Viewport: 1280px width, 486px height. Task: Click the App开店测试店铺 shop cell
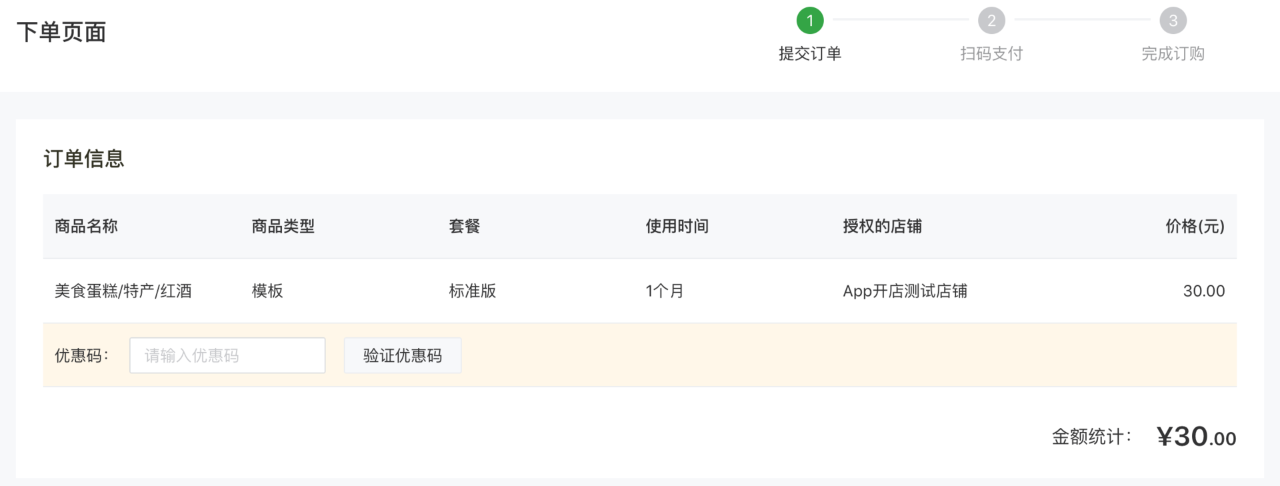pyautogui.click(x=905, y=291)
